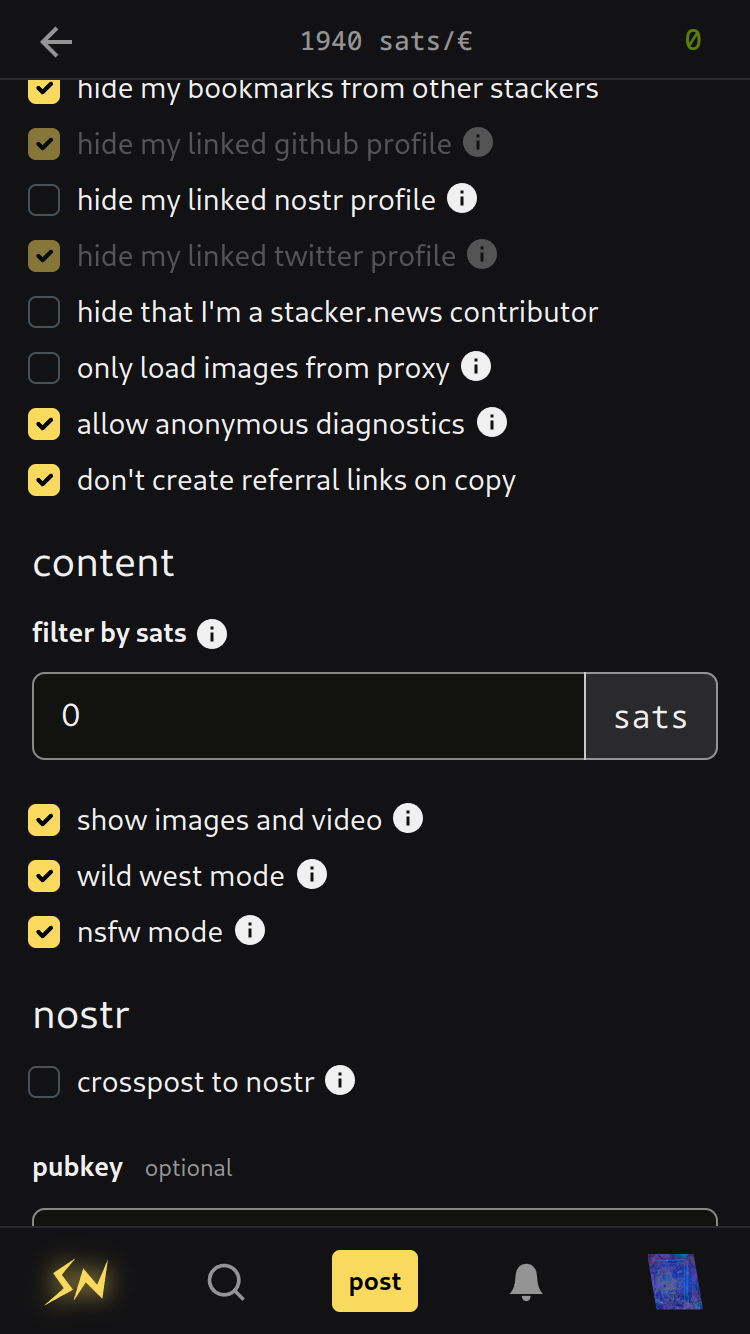The image size is (750, 1334).
Task: Click the sats/€ price ticker
Action: pos(386,41)
